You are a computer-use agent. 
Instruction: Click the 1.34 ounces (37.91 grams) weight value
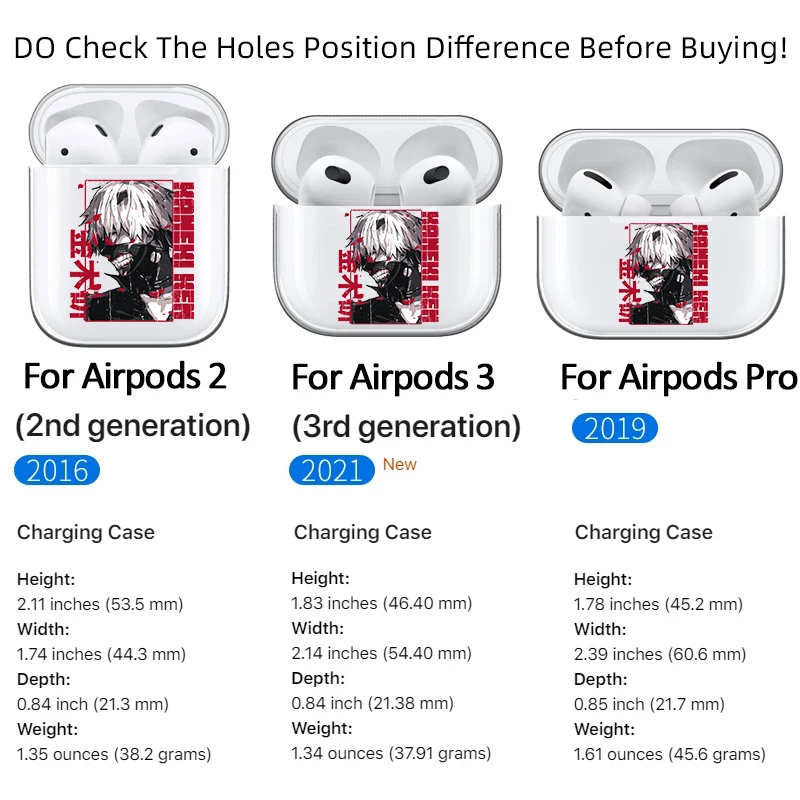[391, 754]
